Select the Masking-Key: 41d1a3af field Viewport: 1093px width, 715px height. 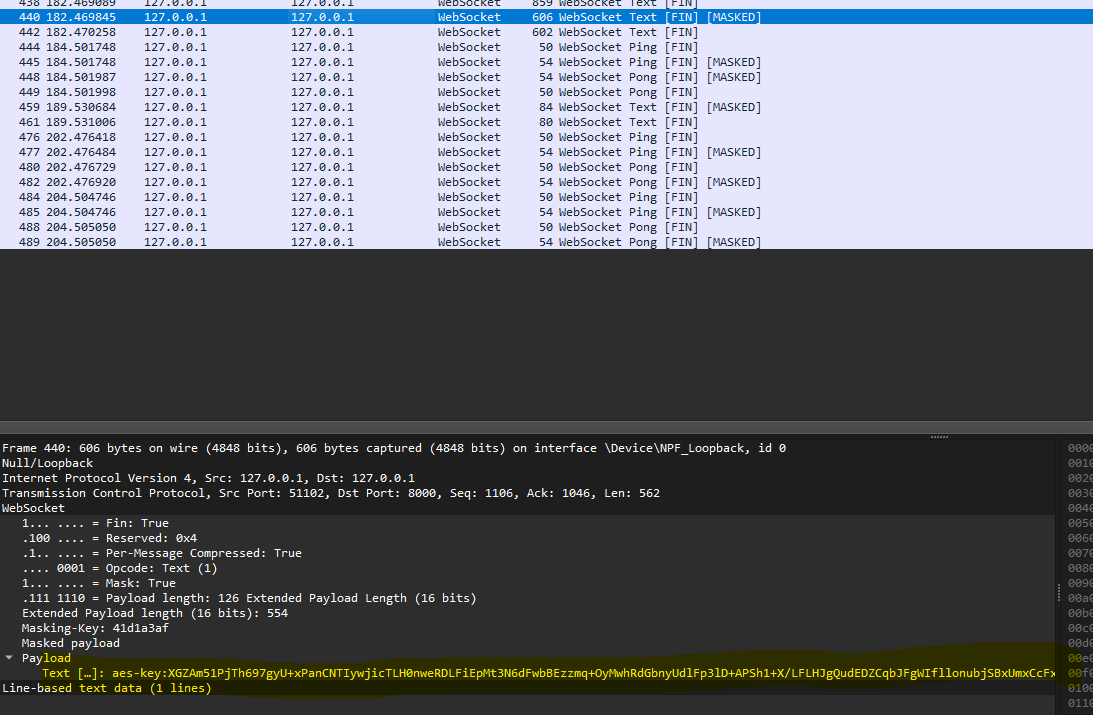click(95, 628)
